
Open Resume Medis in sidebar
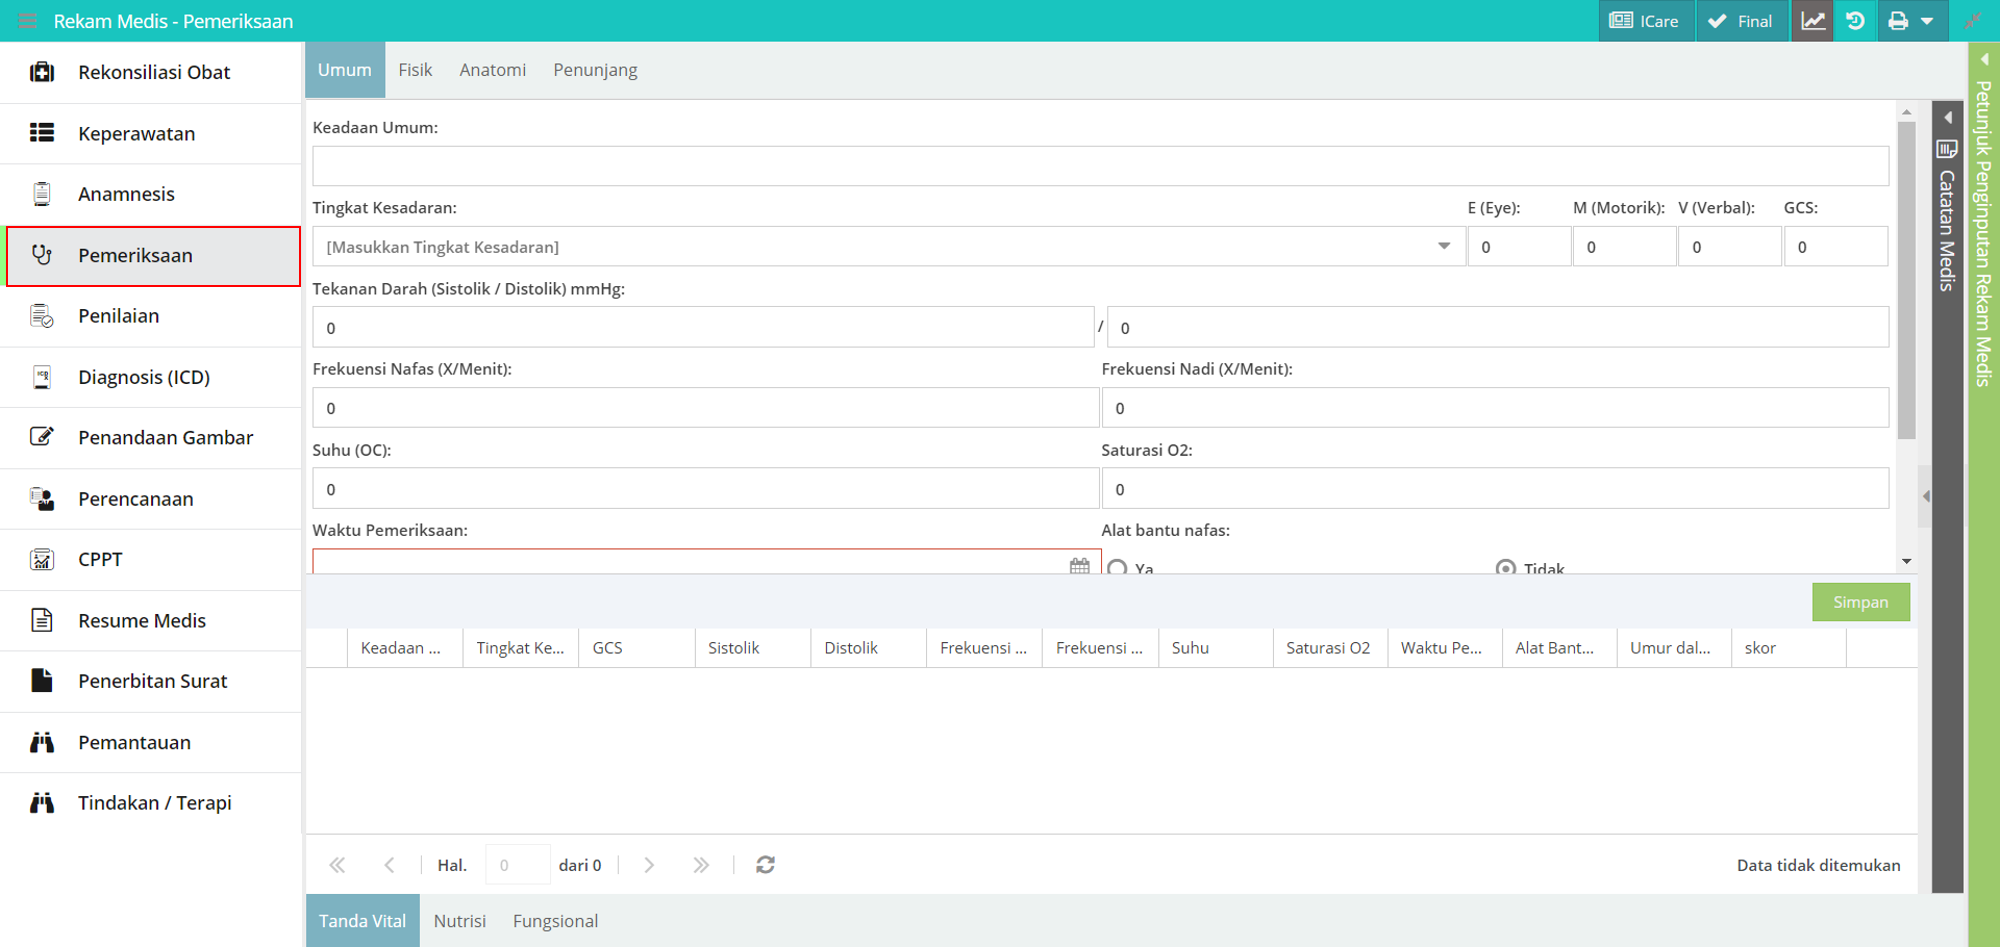coord(151,620)
